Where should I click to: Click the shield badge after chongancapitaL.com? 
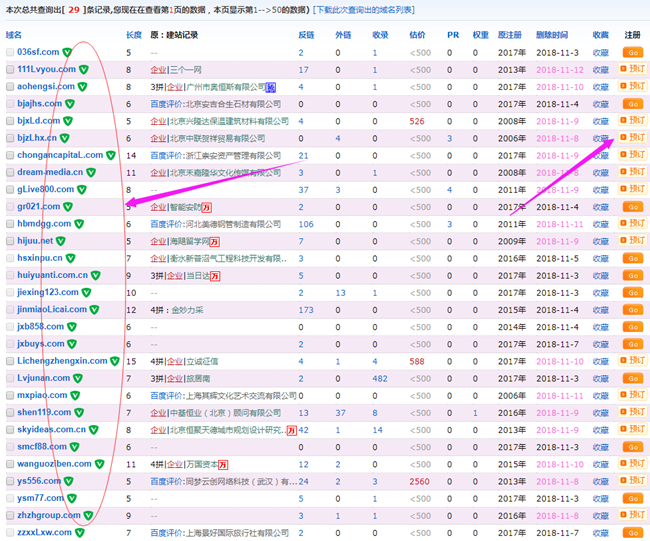110,155
